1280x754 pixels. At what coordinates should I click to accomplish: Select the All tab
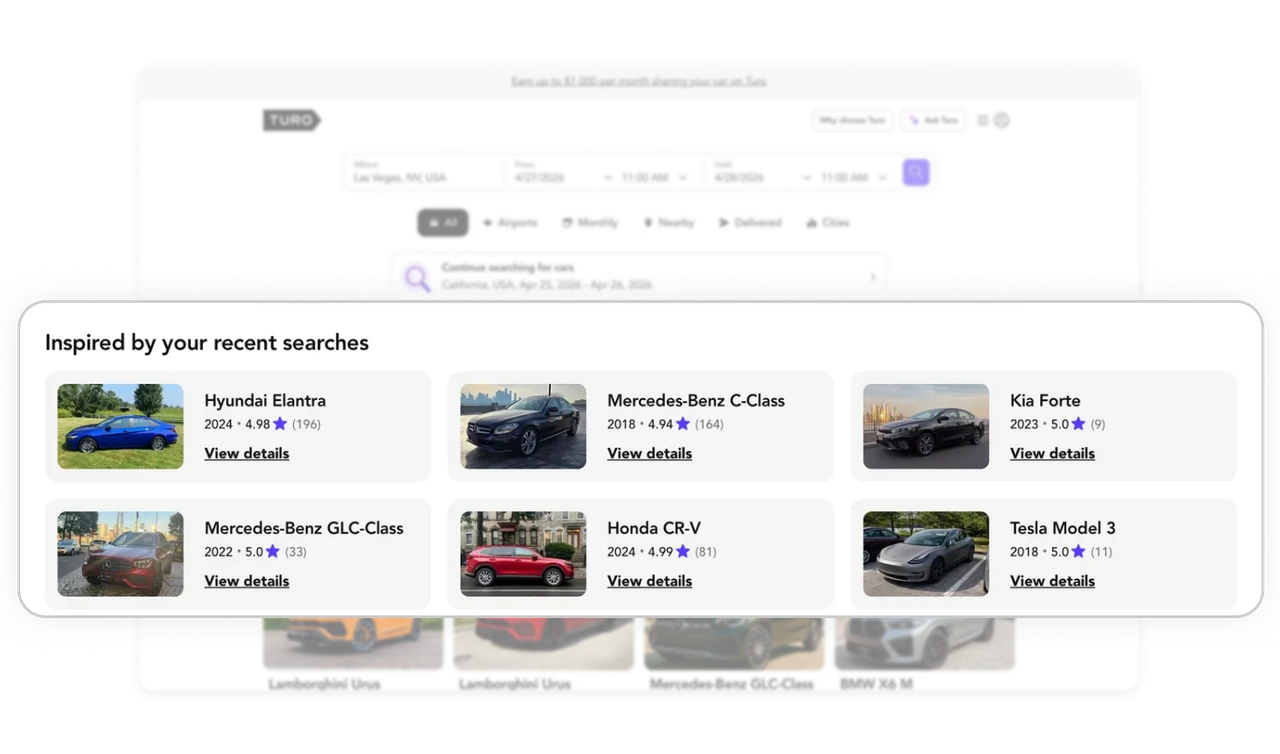point(443,223)
